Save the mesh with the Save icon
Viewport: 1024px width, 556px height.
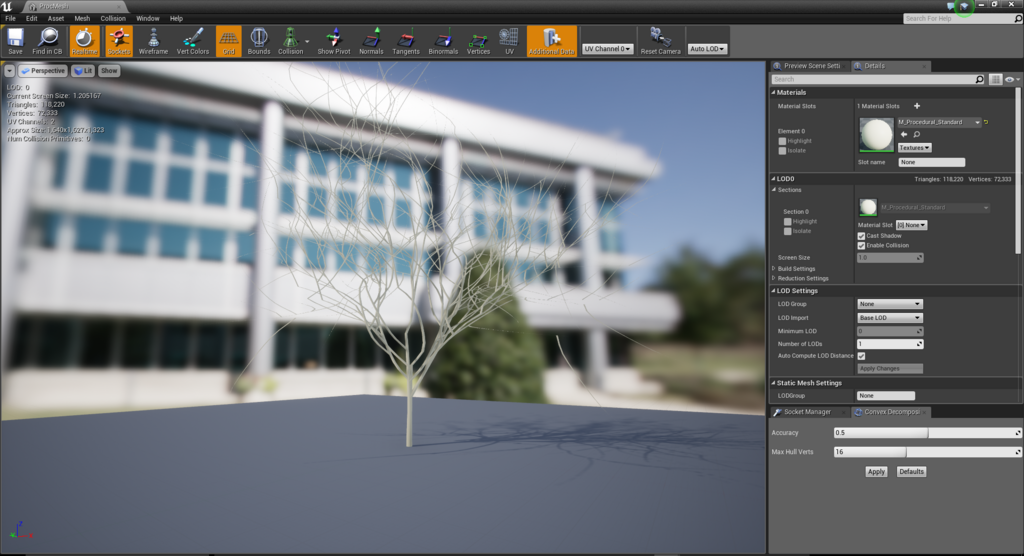coord(15,41)
